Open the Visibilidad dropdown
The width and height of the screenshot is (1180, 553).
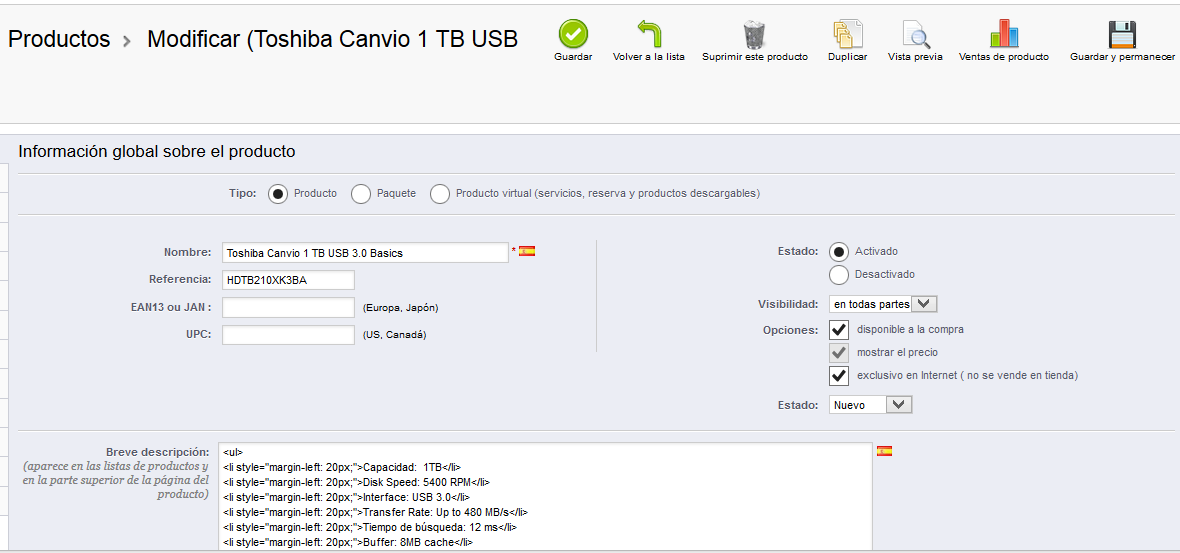(x=883, y=305)
